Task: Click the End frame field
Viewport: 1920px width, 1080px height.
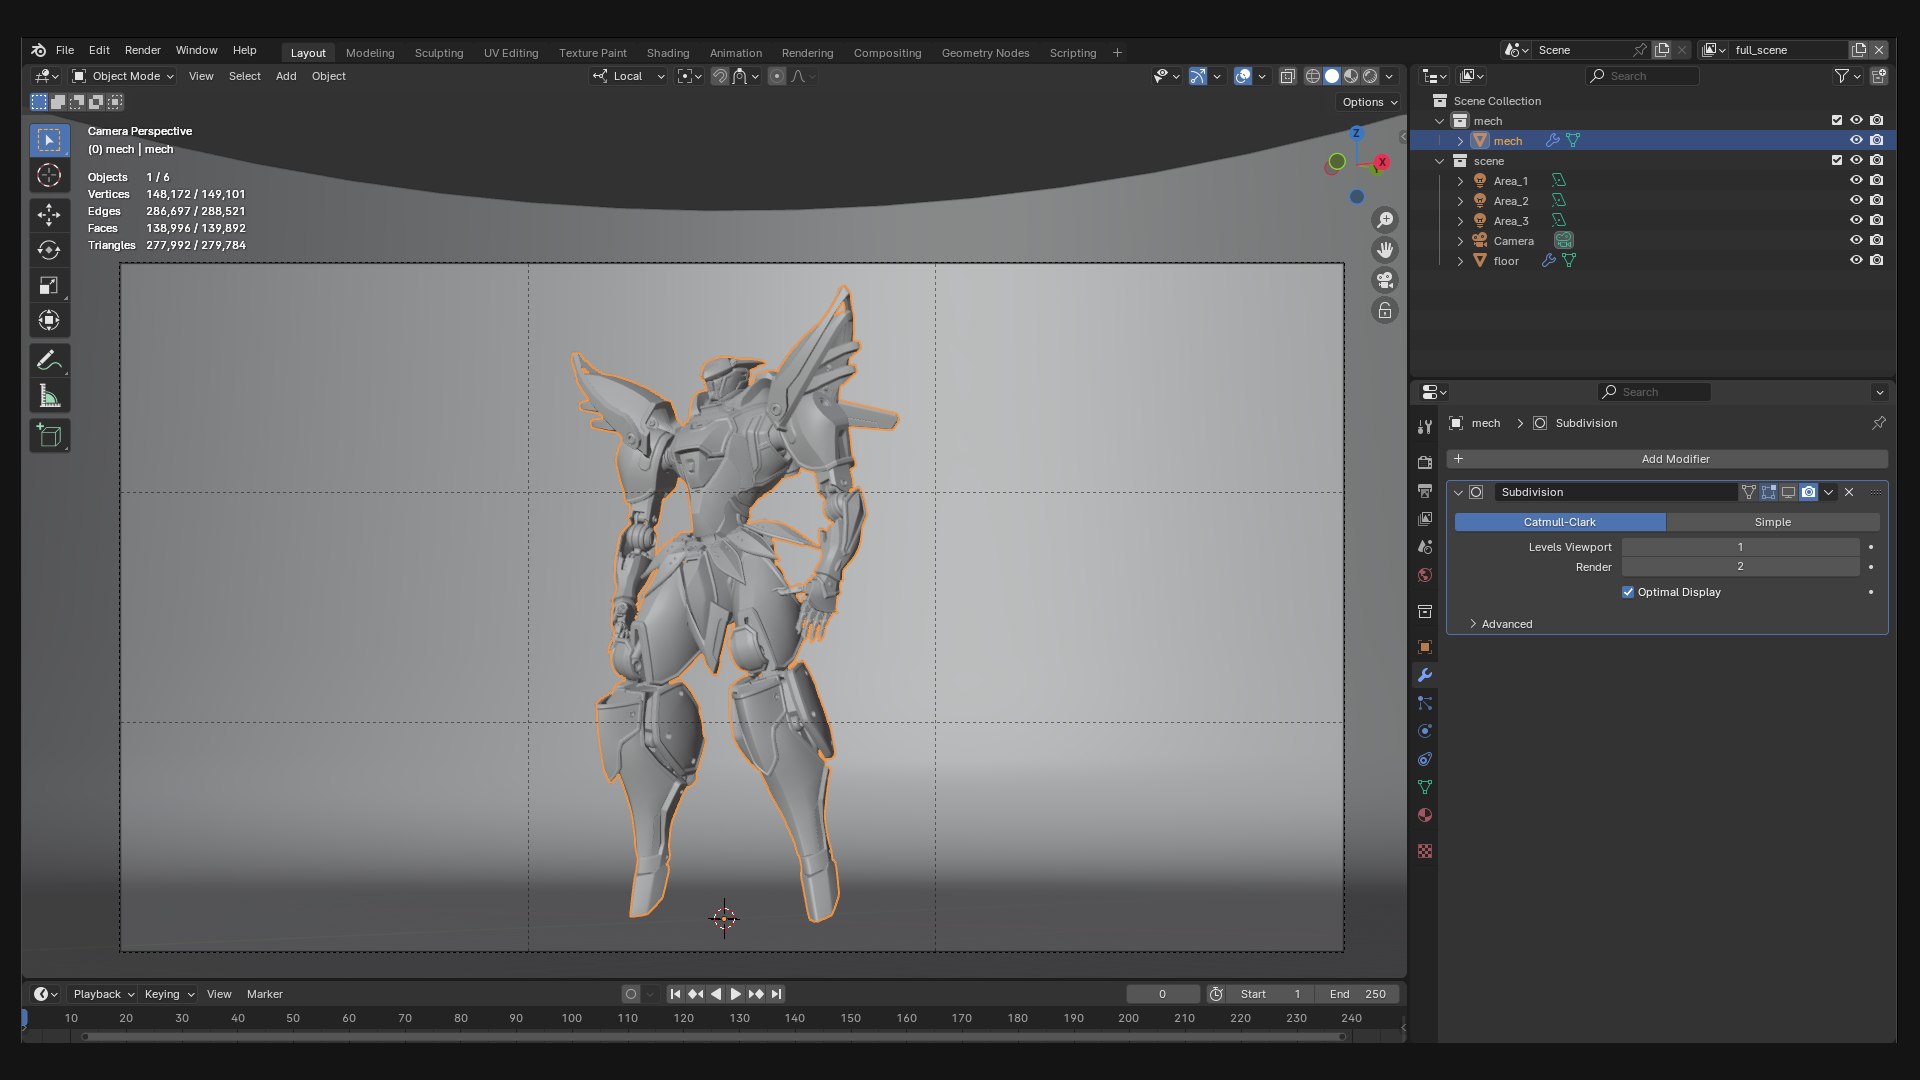Action: point(1358,994)
